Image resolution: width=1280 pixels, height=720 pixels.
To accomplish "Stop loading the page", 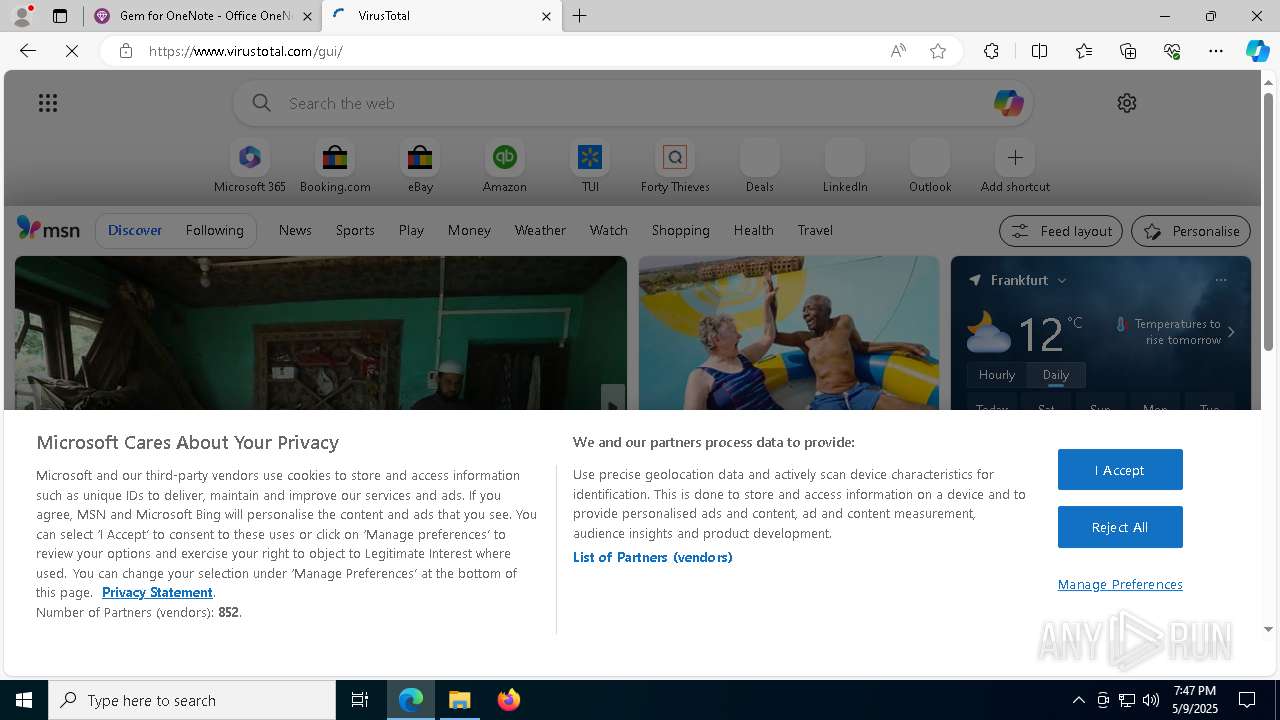I will [x=72, y=51].
